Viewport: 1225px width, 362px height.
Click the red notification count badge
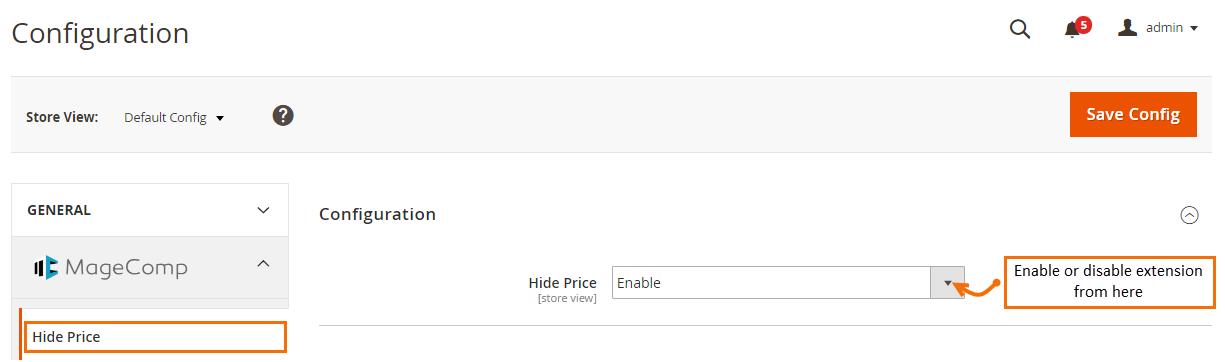1084,24
